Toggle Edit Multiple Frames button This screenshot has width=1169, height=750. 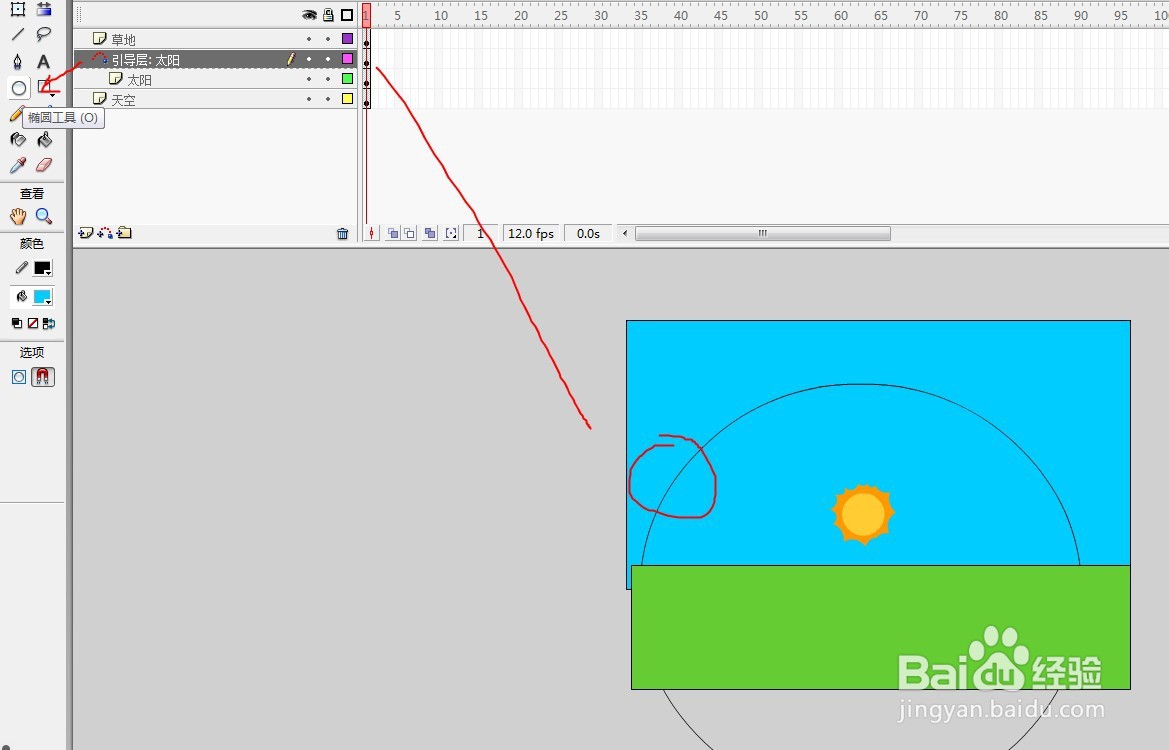pos(430,233)
